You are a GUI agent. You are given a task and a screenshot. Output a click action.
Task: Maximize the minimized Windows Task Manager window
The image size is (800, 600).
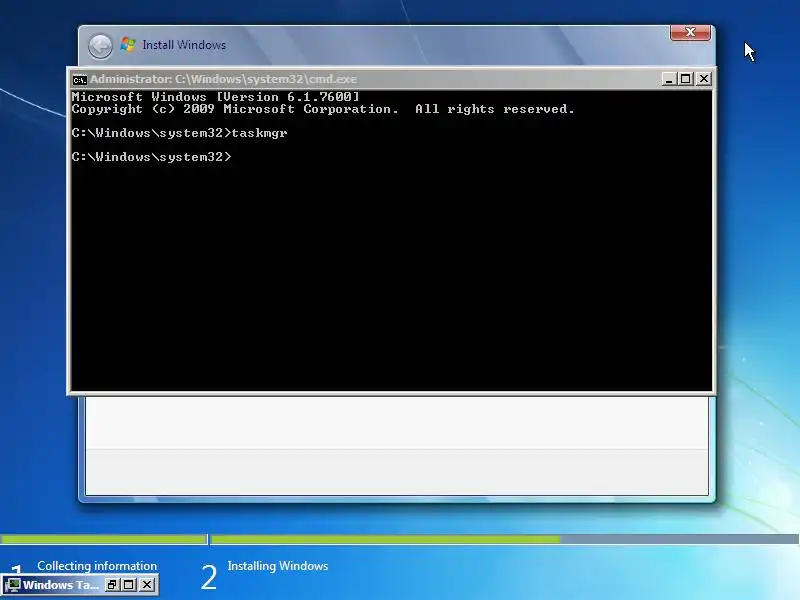(129, 585)
